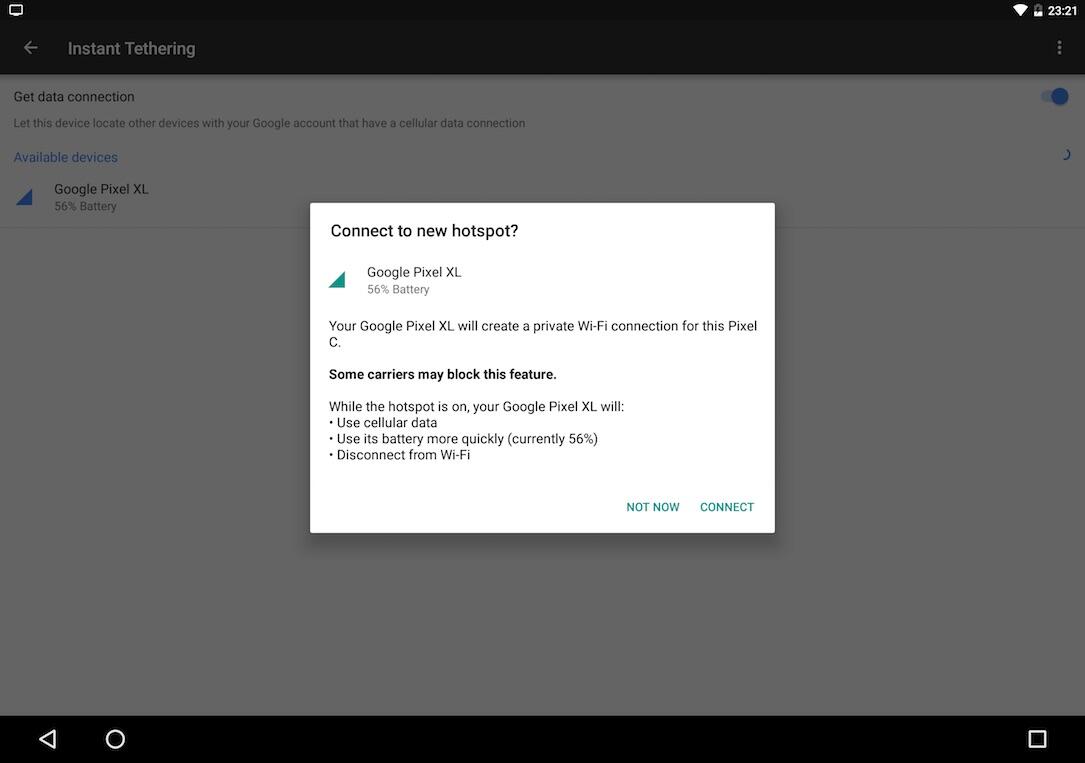Click the Instant Tethering page title

tap(131, 48)
